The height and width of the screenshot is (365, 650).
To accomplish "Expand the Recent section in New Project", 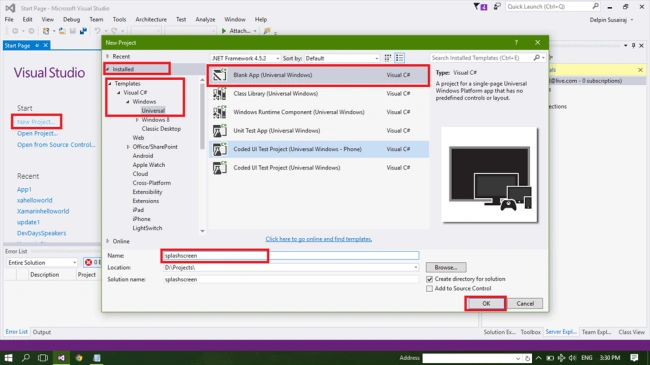I will [x=108, y=56].
